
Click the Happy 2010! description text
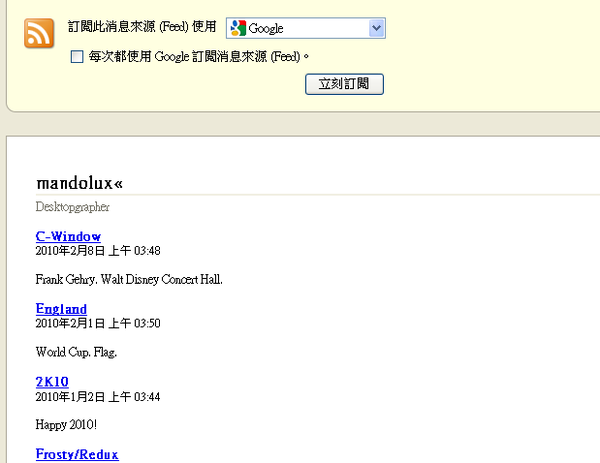pyautogui.click(x=66, y=425)
